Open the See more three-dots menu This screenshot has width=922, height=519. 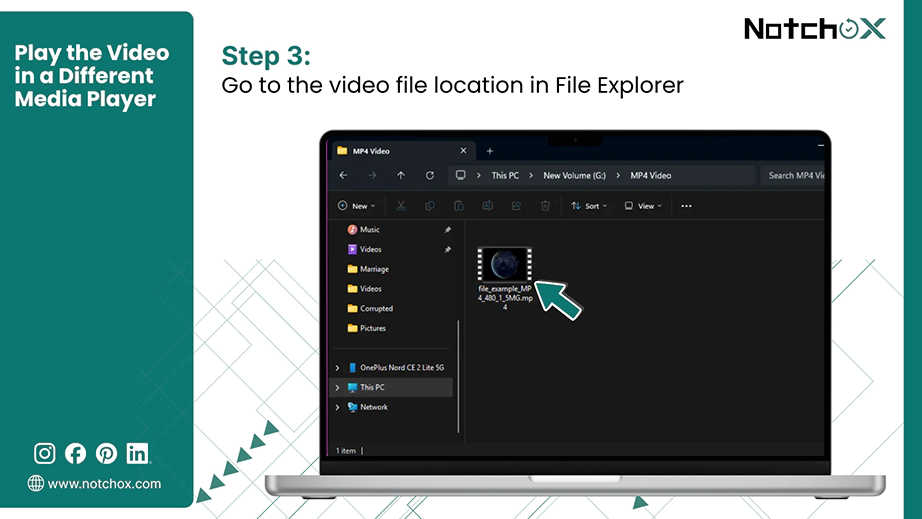point(686,206)
